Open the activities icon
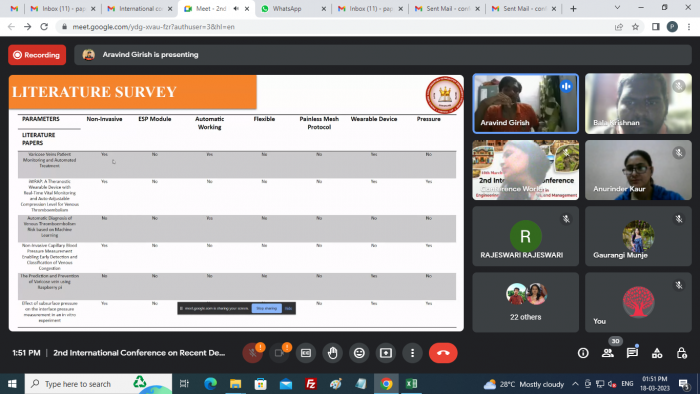The height and width of the screenshot is (394, 700). coord(657,353)
